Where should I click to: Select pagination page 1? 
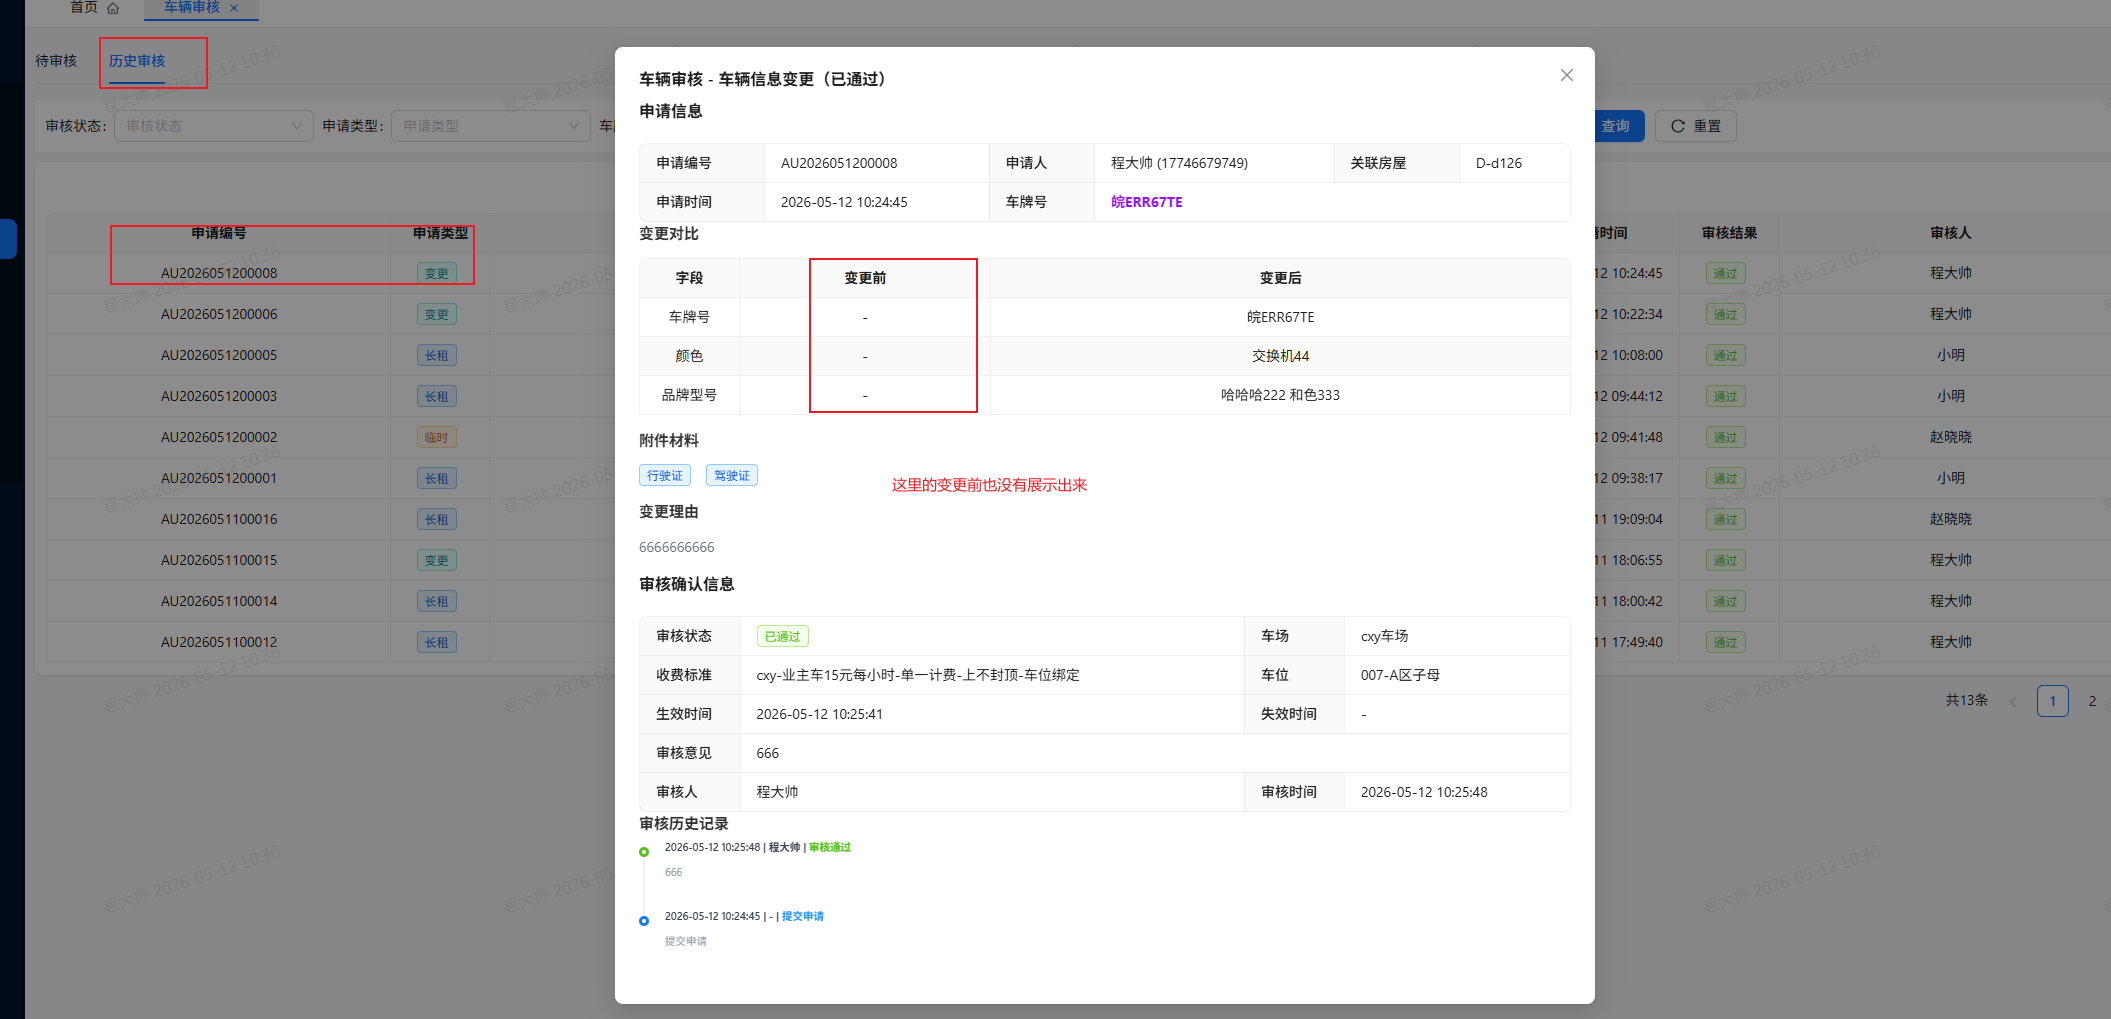pyautogui.click(x=2053, y=701)
